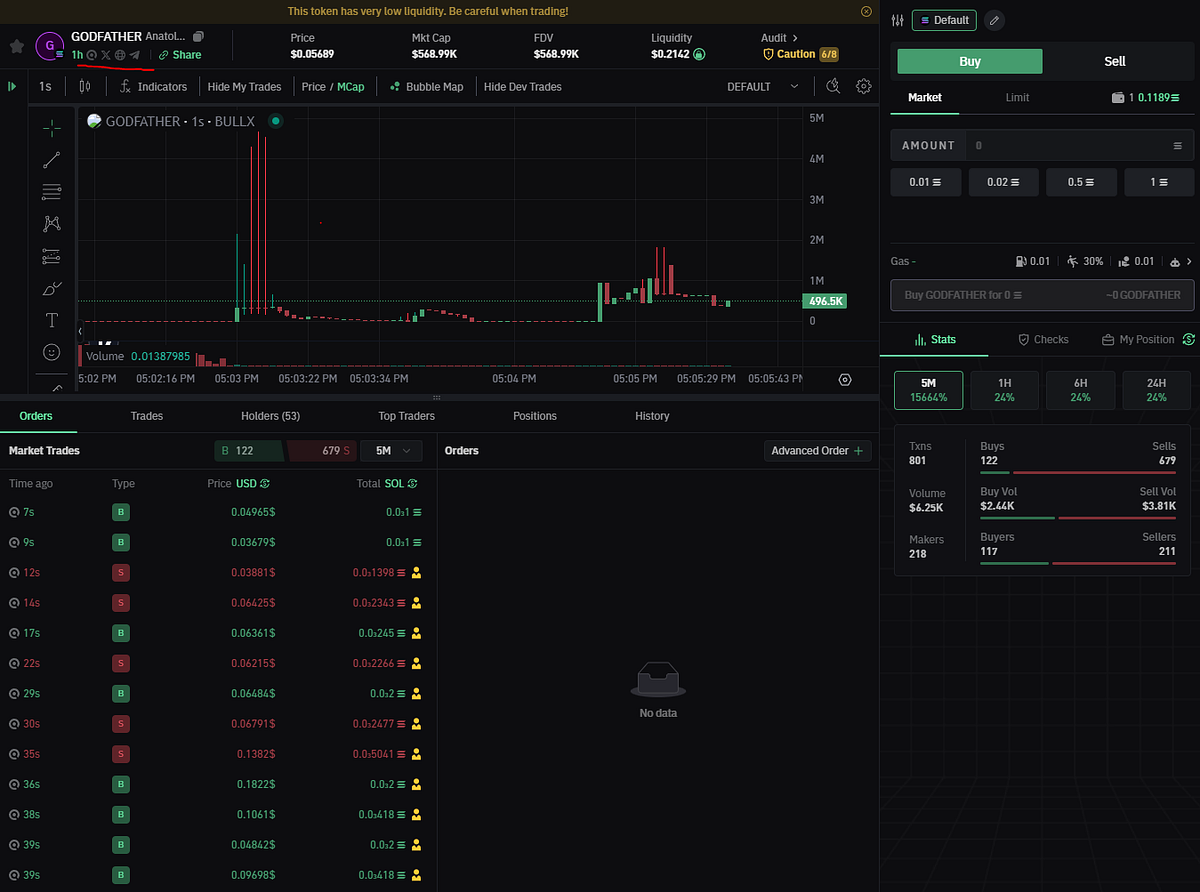
Task: Open the Limit order tab
Action: coord(1017,97)
